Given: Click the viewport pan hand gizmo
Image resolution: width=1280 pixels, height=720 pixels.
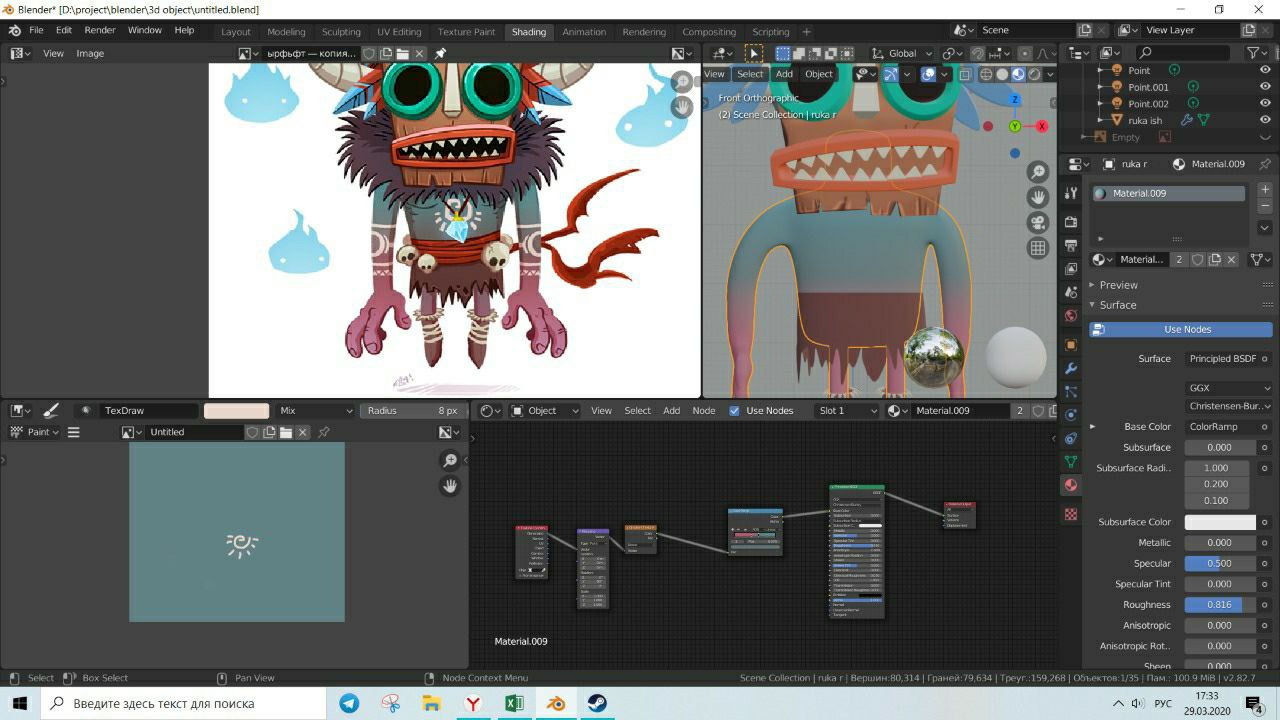Looking at the screenshot, I should point(1038,198).
